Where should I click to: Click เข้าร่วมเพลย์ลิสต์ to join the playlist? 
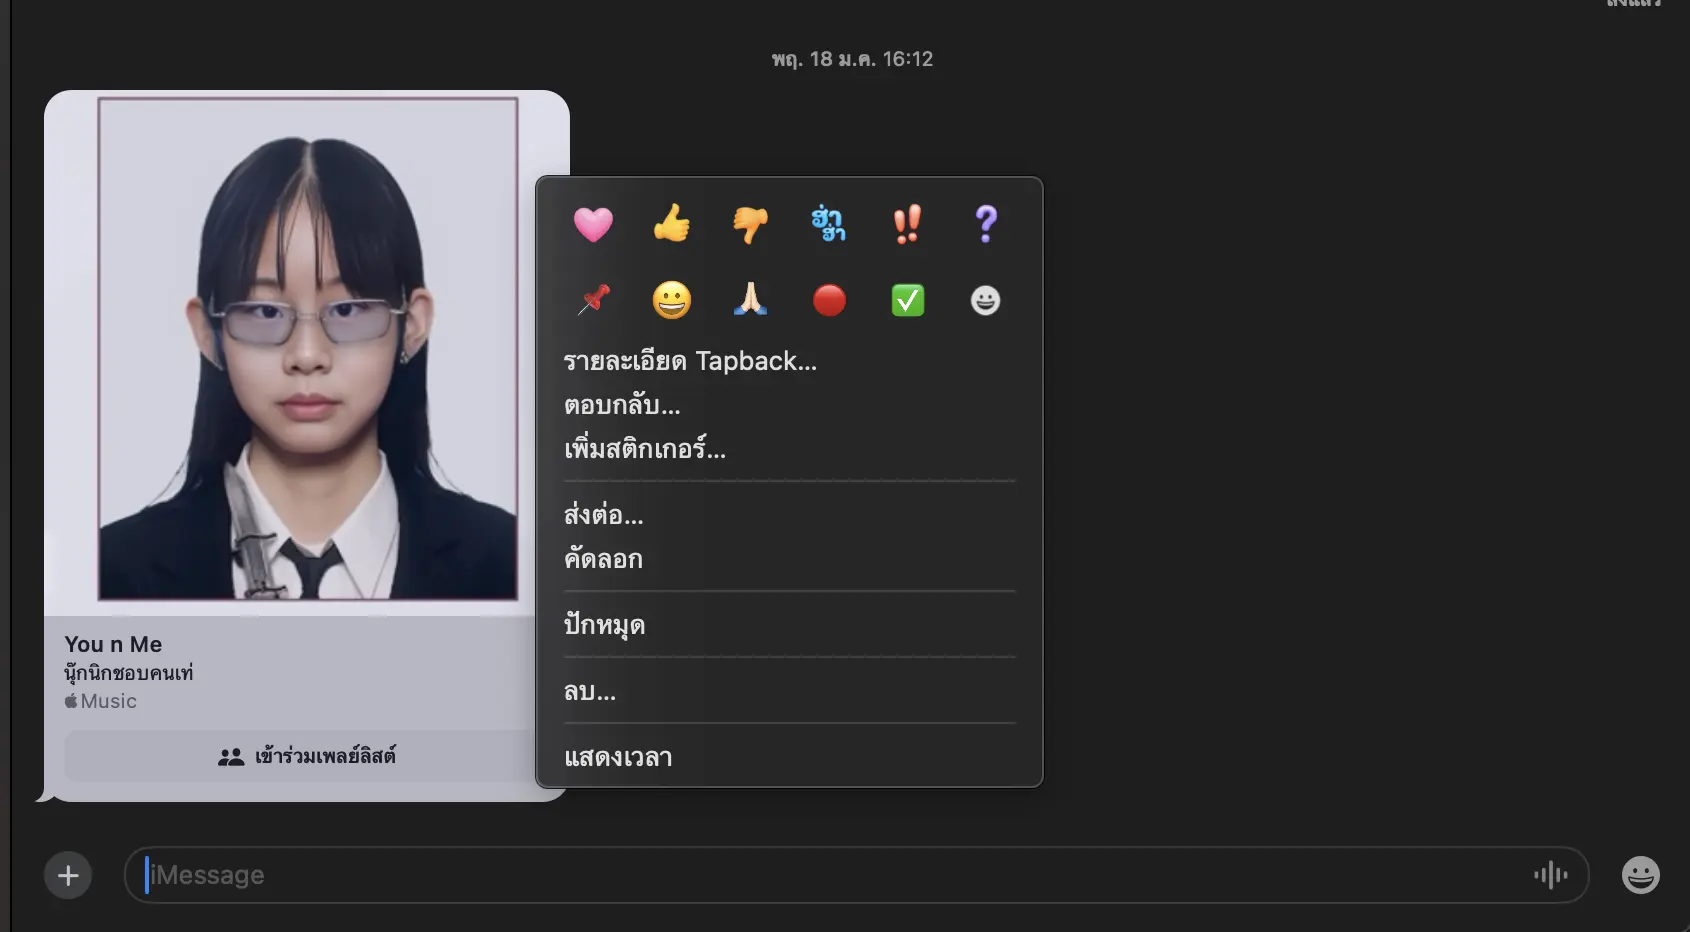click(306, 756)
